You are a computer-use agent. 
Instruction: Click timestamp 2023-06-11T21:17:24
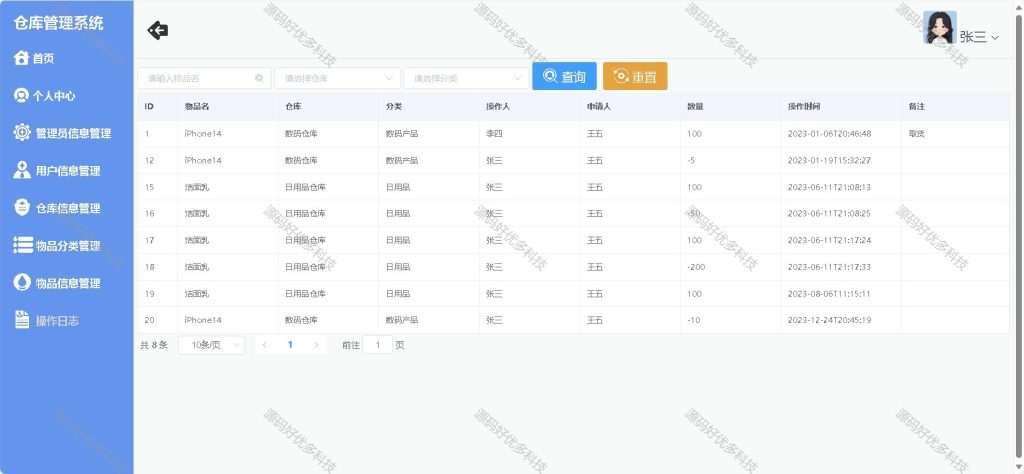click(829, 240)
